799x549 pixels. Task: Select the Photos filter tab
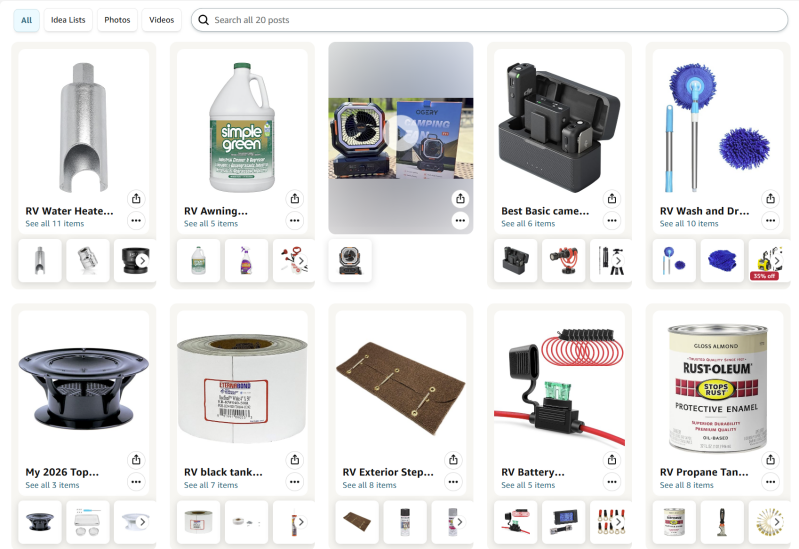[117, 20]
